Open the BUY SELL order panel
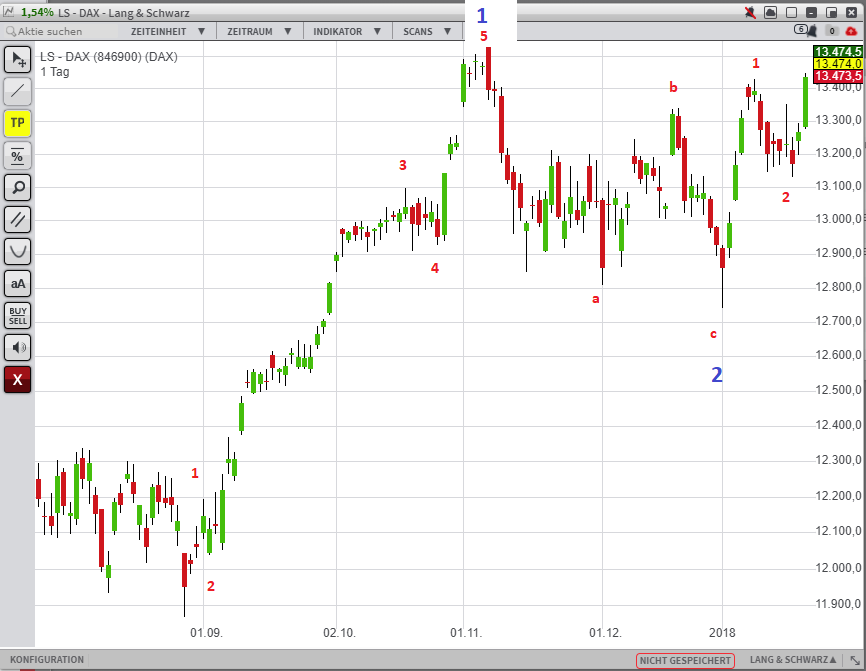Screen dimensions: 866x671 (18, 316)
